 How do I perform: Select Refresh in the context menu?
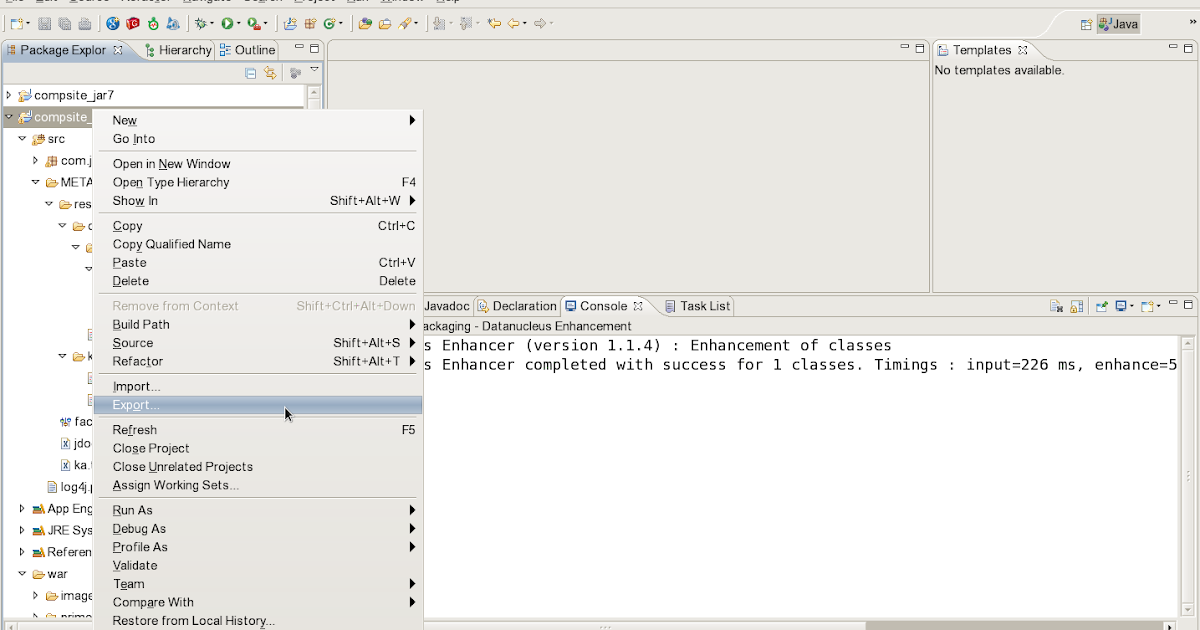(x=258, y=430)
